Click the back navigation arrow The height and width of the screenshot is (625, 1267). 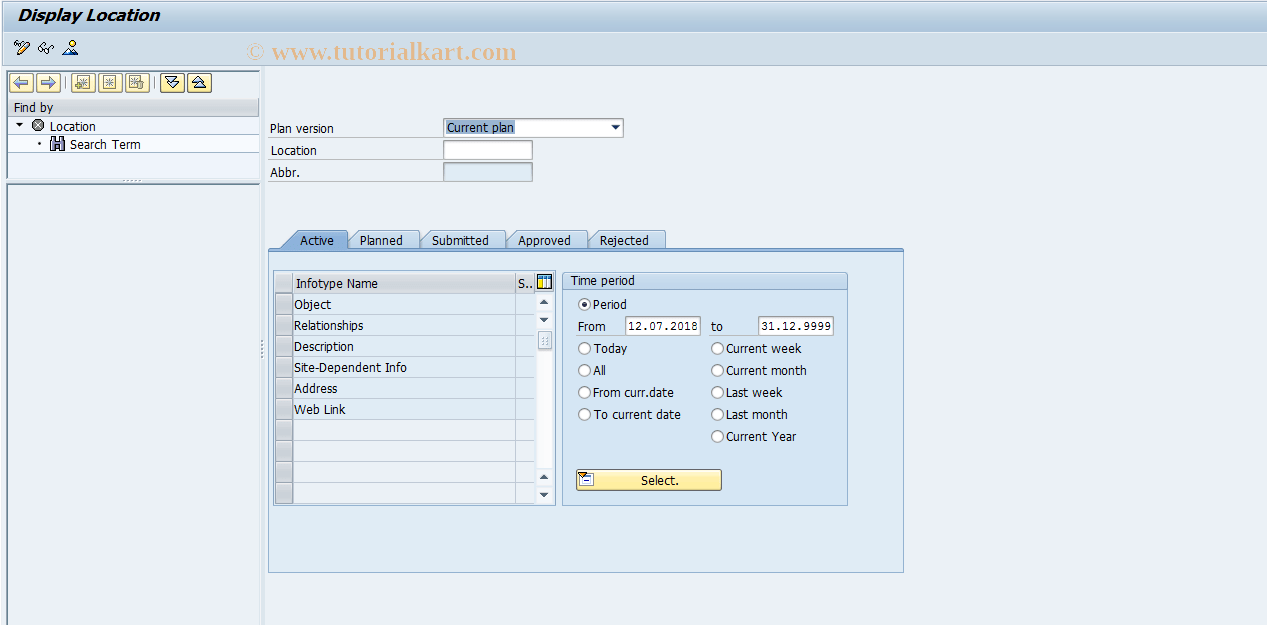point(21,82)
